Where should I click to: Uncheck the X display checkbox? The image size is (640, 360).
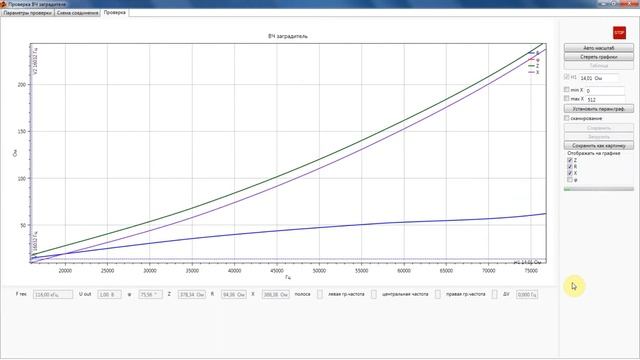570,173
